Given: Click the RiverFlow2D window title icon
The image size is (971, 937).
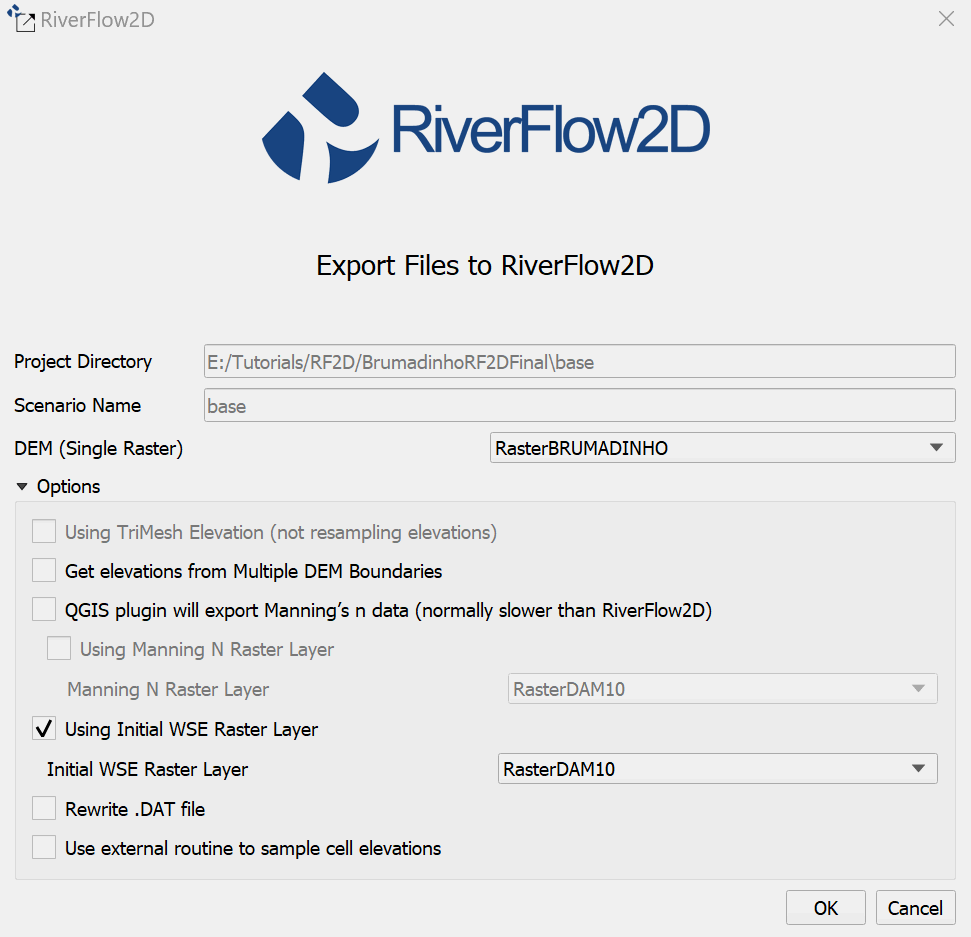Looking at the screenshot, I should tap(20, 19).
